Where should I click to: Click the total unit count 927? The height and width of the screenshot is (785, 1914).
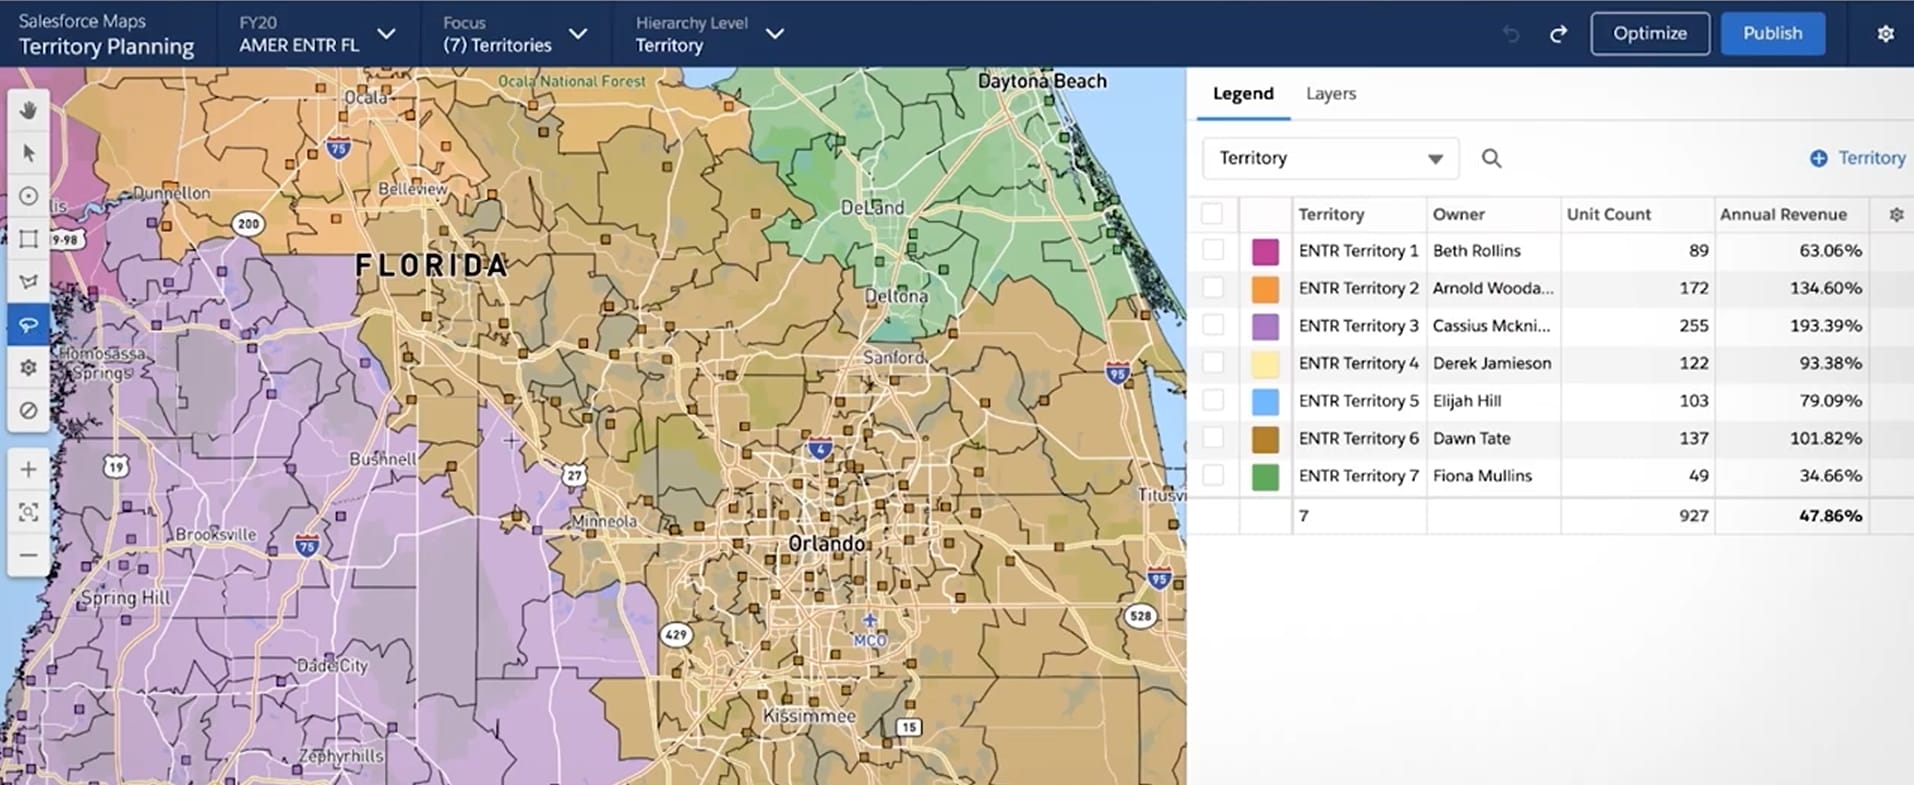(x=1693, y=515)
